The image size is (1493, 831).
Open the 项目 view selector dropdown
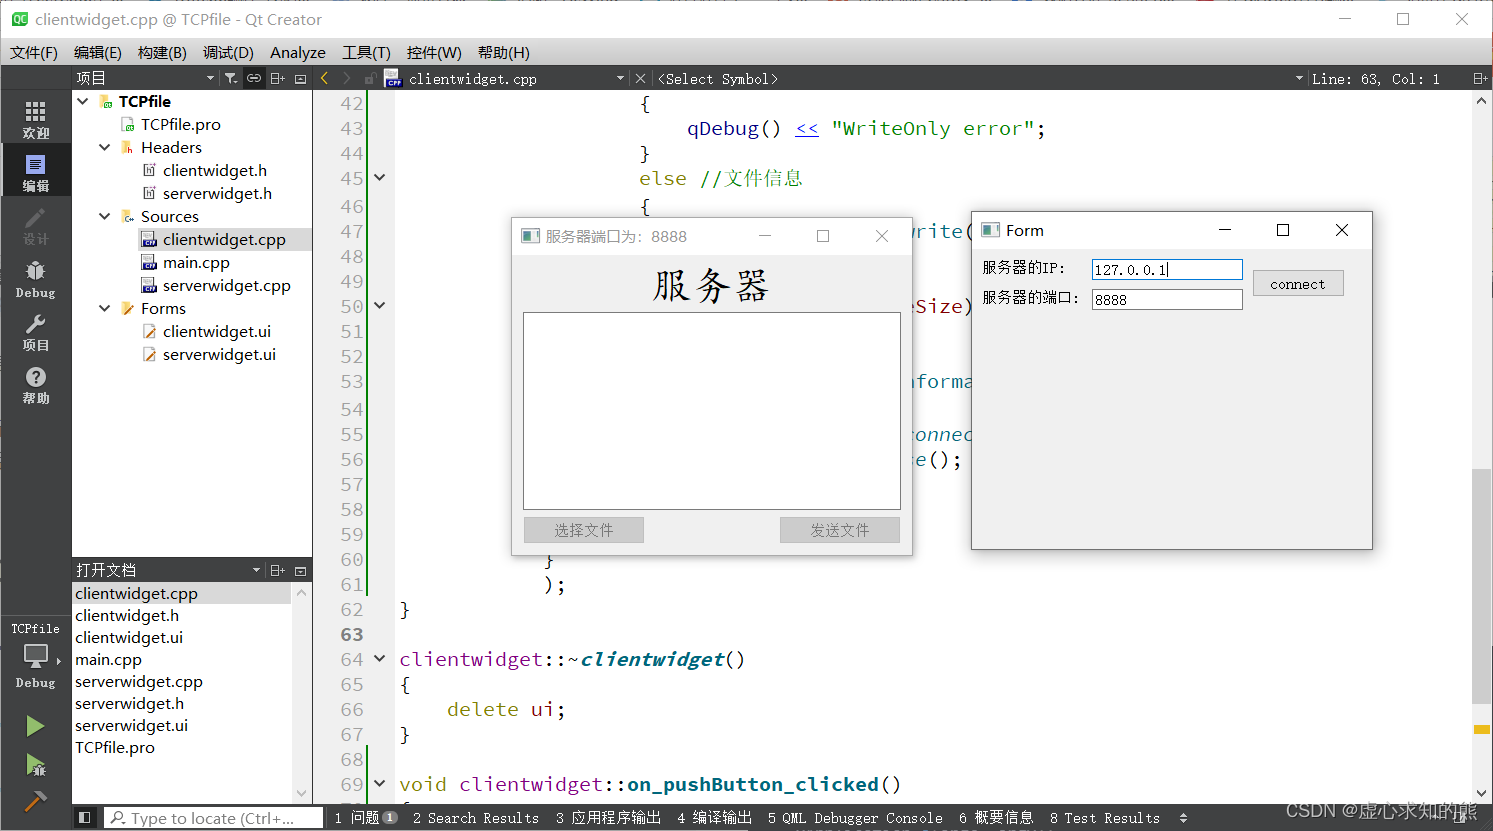coord(210,78)
